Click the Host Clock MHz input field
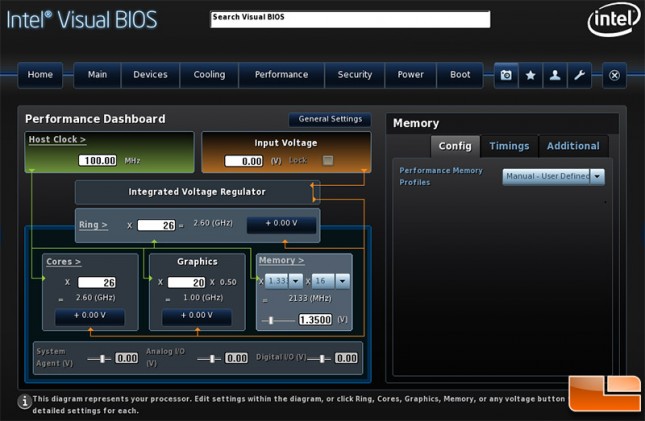The image size is (645, 421). coord(97,160)
